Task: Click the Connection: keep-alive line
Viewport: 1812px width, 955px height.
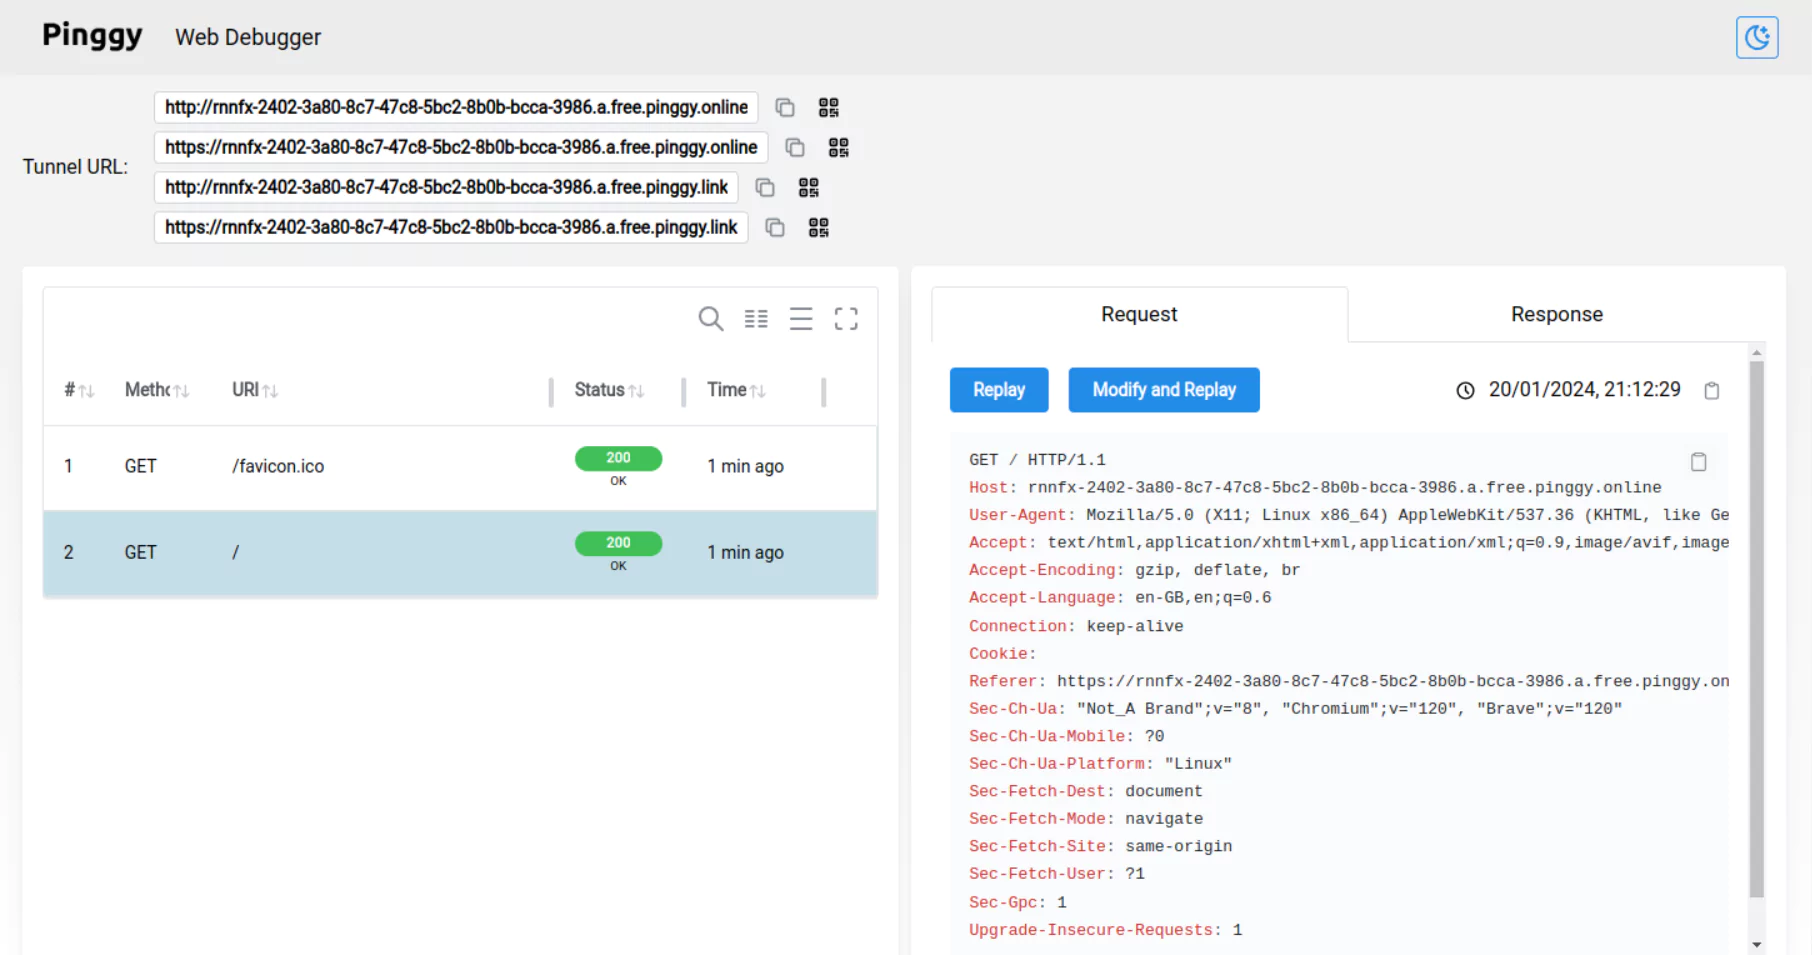Action: coord(1076,626)
